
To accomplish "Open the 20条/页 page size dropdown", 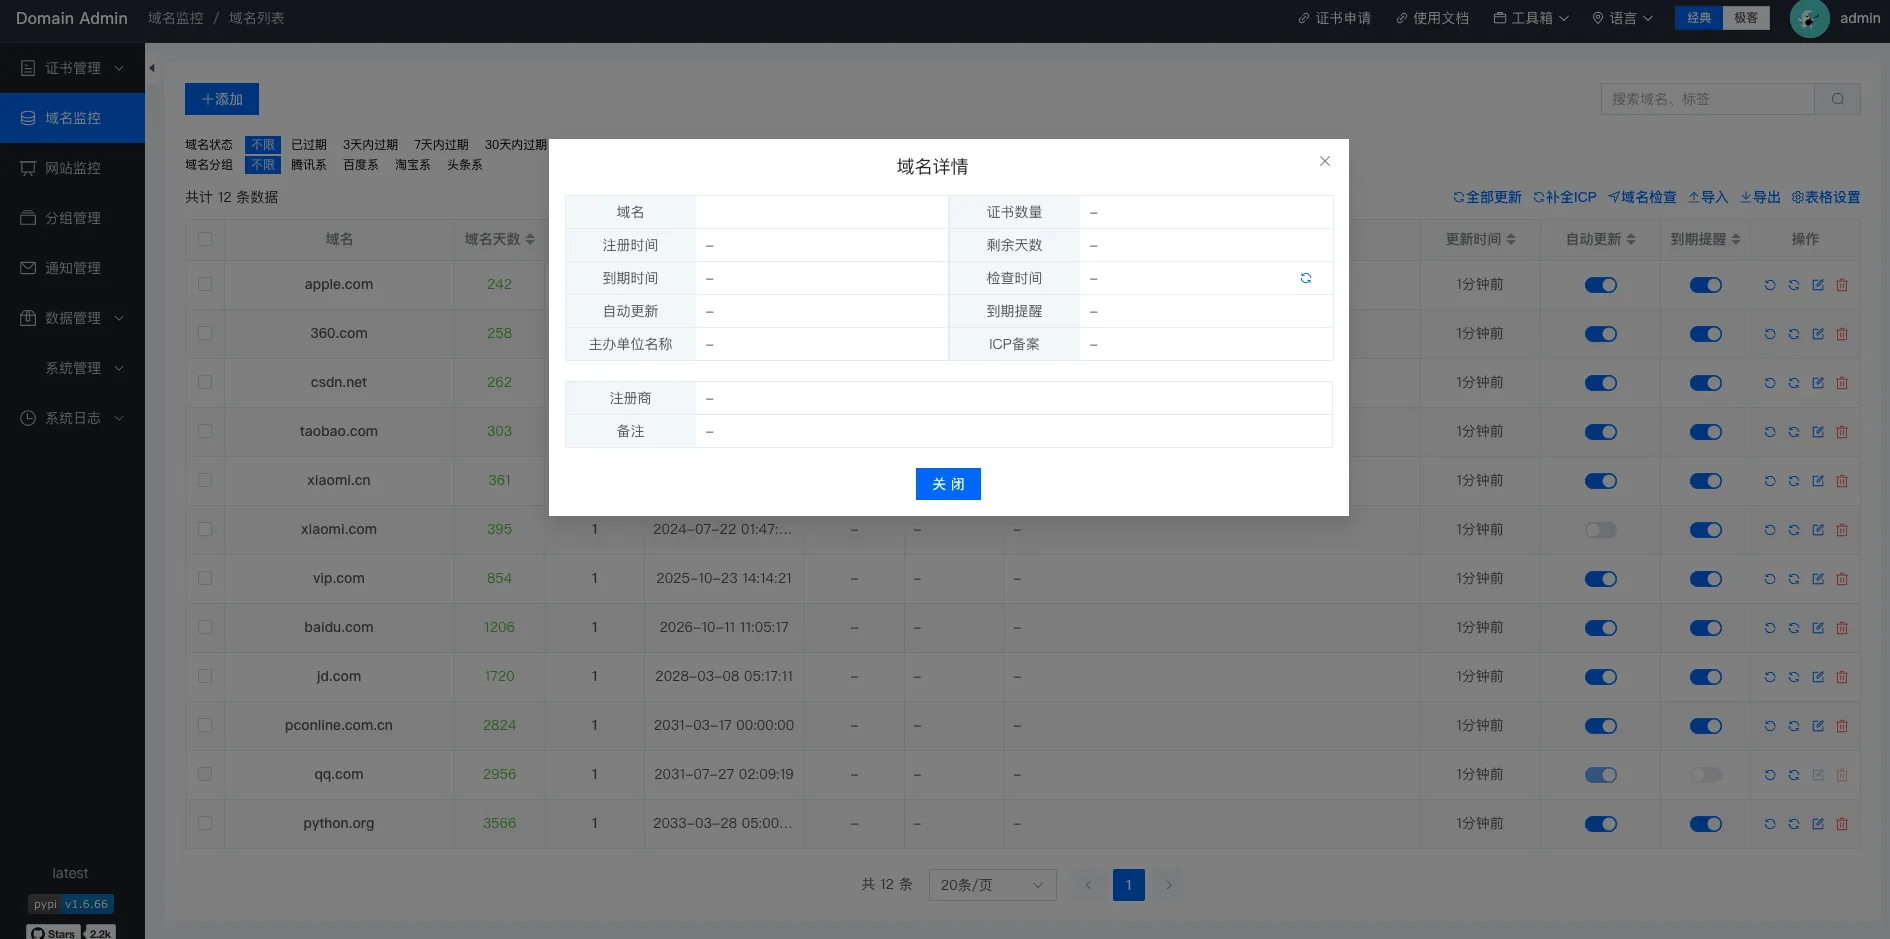I will point(992,885).
